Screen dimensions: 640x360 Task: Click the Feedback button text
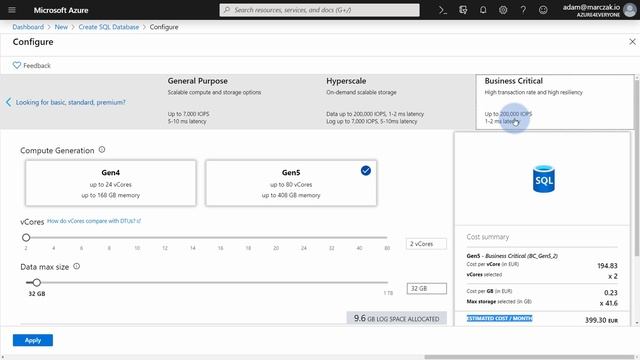click(37, 65)
